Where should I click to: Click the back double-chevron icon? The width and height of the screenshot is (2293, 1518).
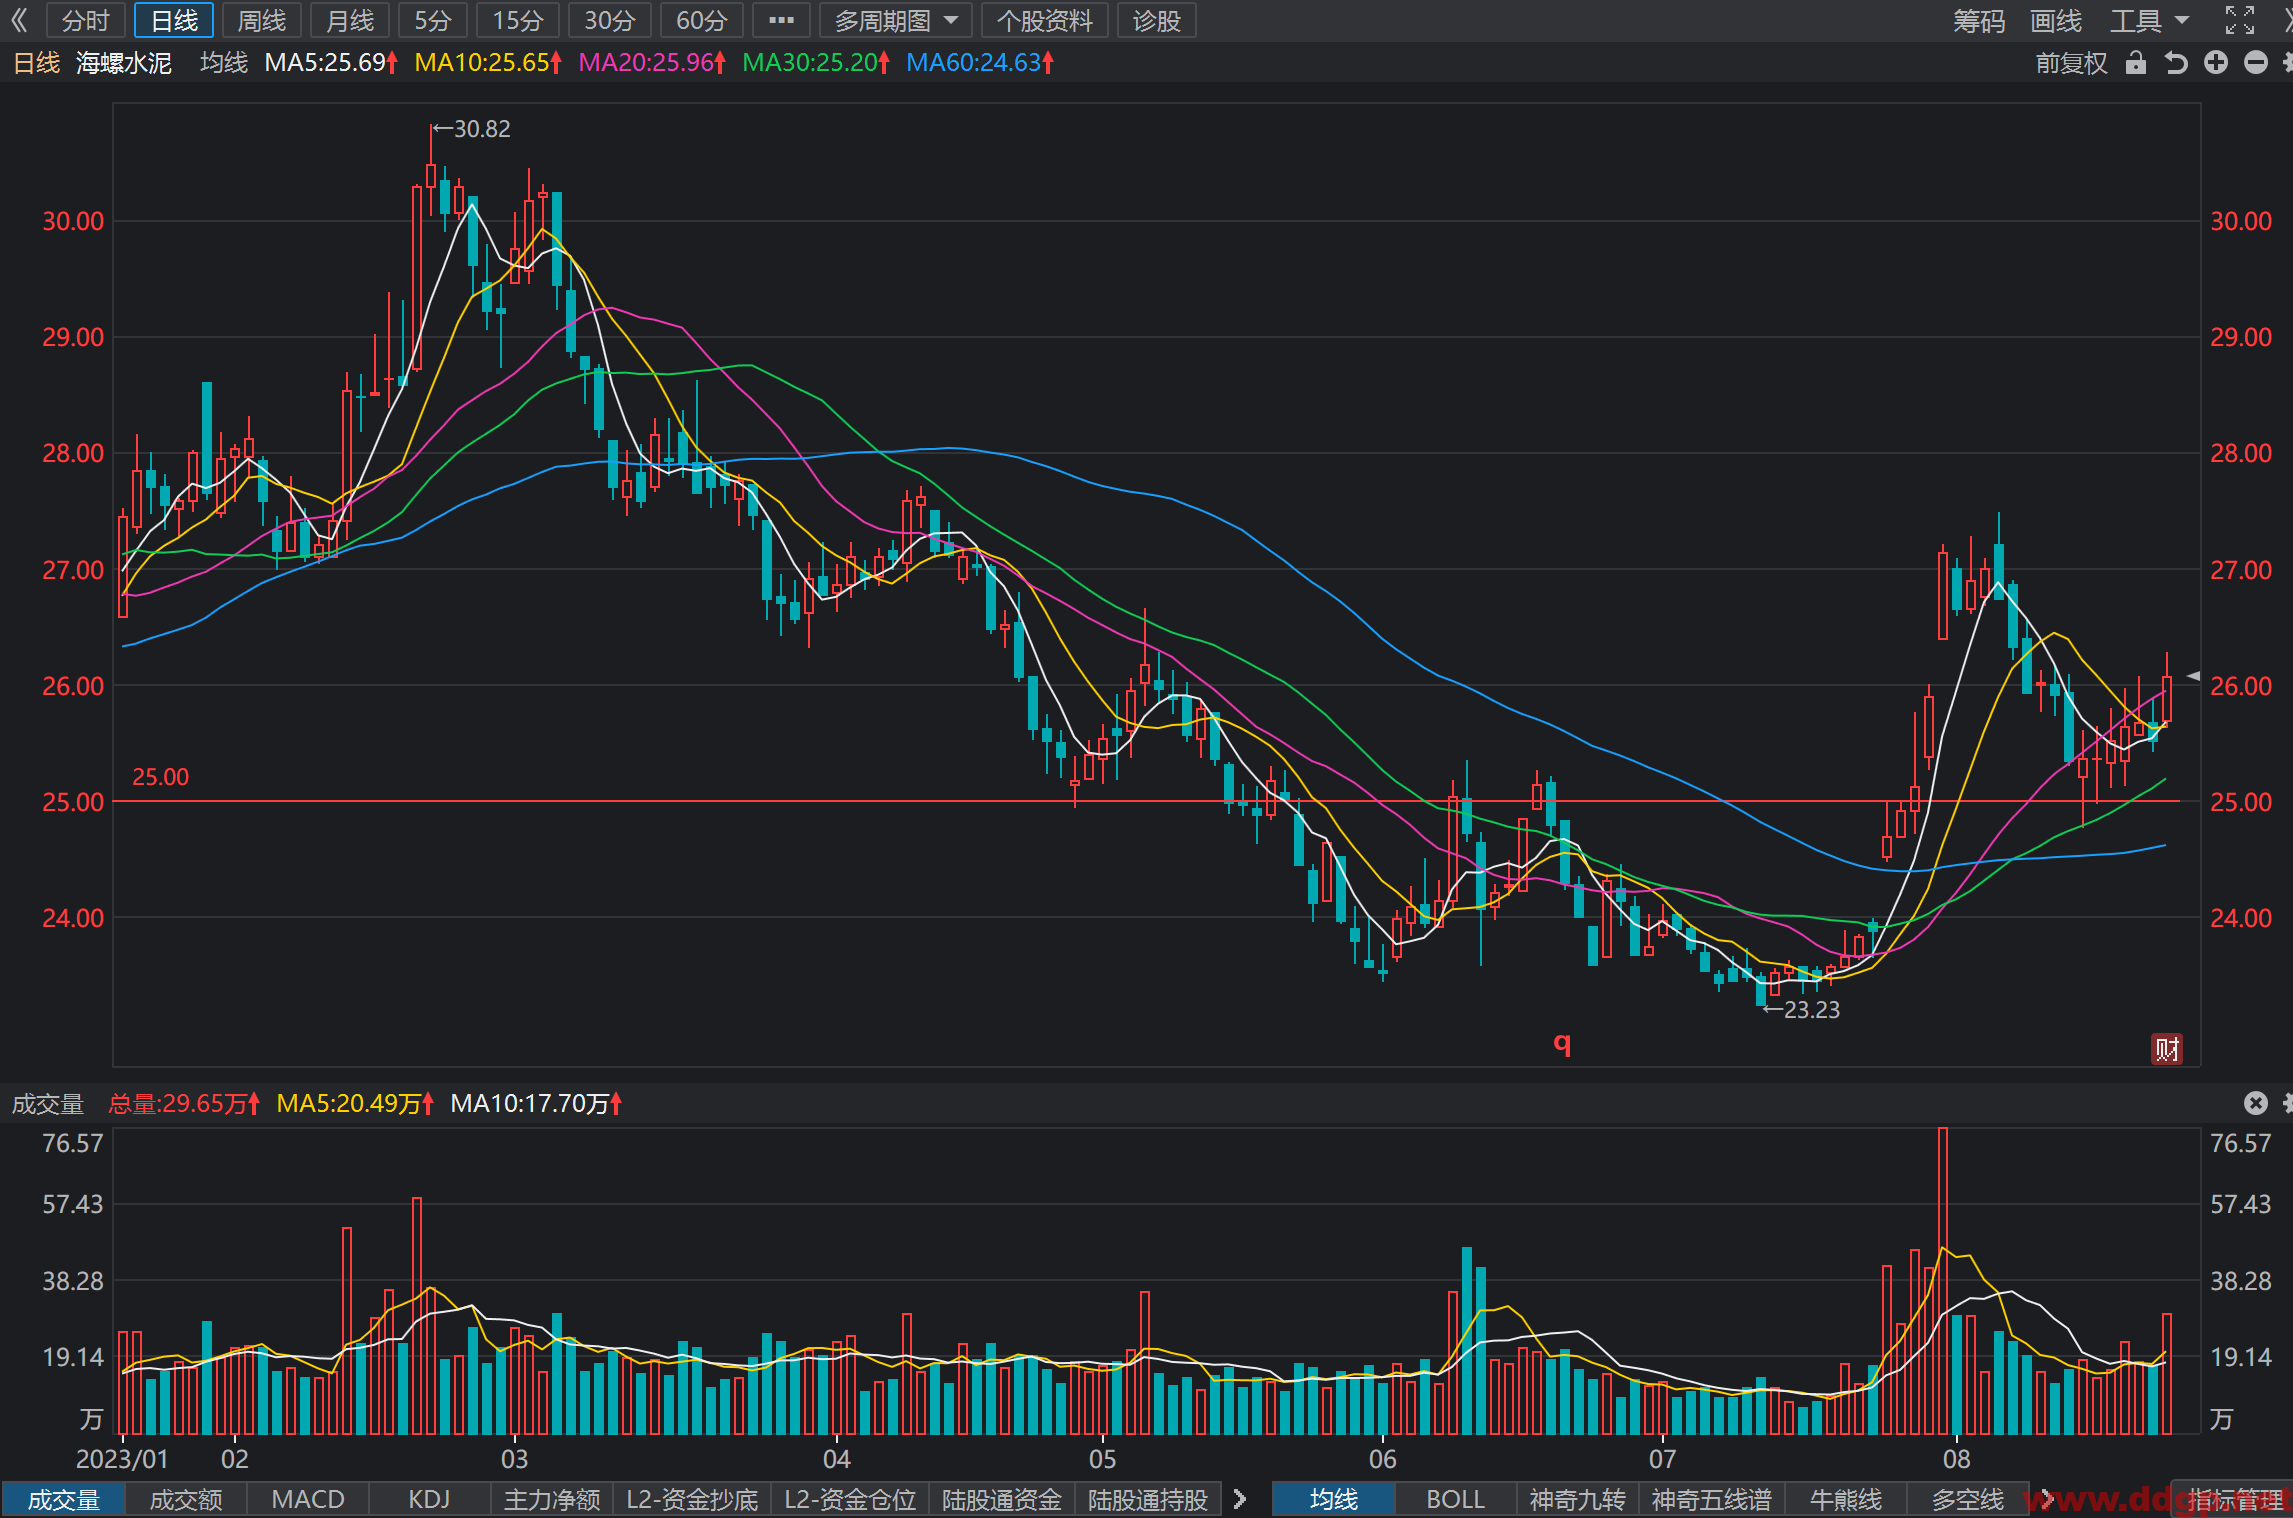[20, 20]
